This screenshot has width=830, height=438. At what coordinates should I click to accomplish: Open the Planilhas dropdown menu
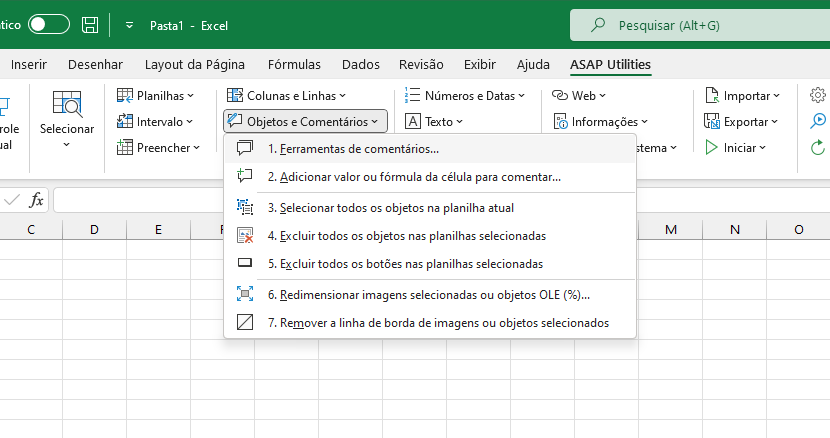pos(156,95)
